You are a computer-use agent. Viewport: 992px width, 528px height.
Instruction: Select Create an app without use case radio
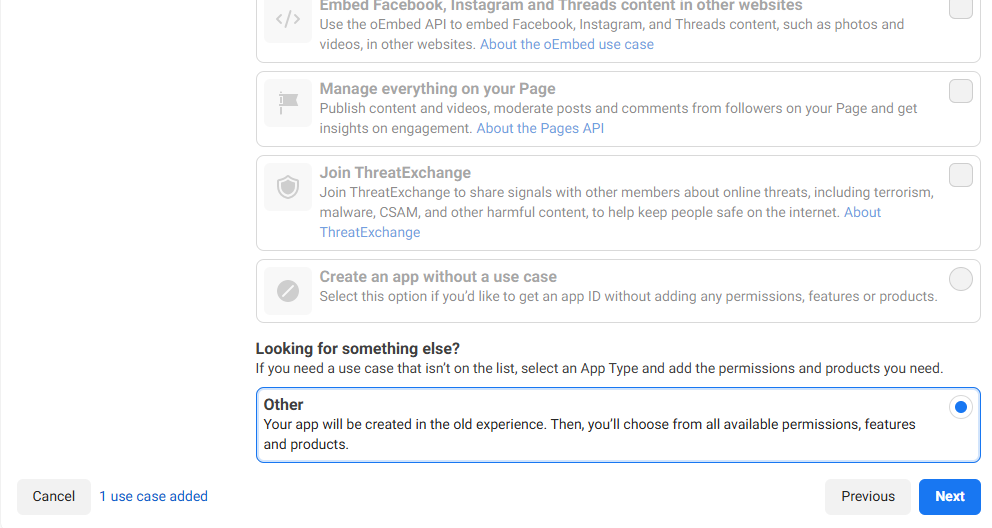pyautogui.click(x=960, y=279)
